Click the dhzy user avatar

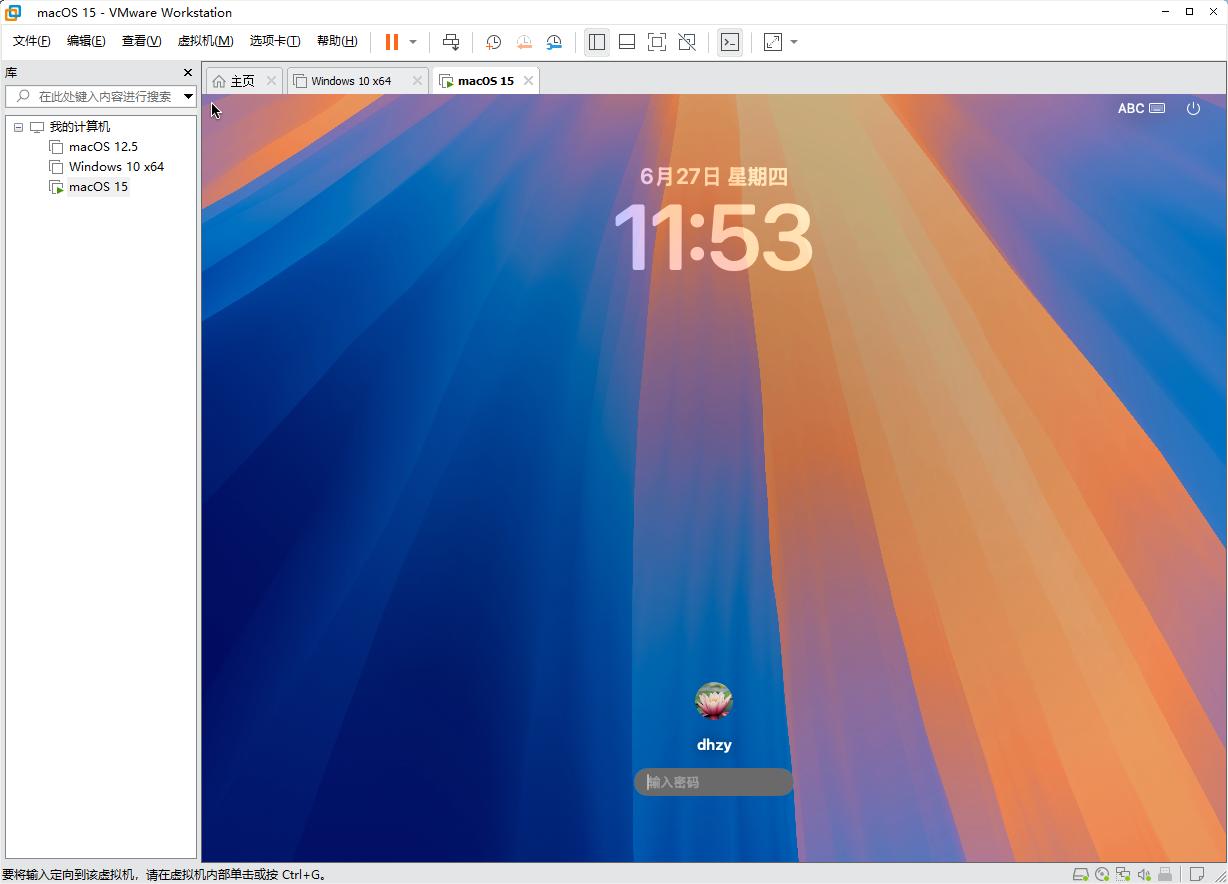714,701
